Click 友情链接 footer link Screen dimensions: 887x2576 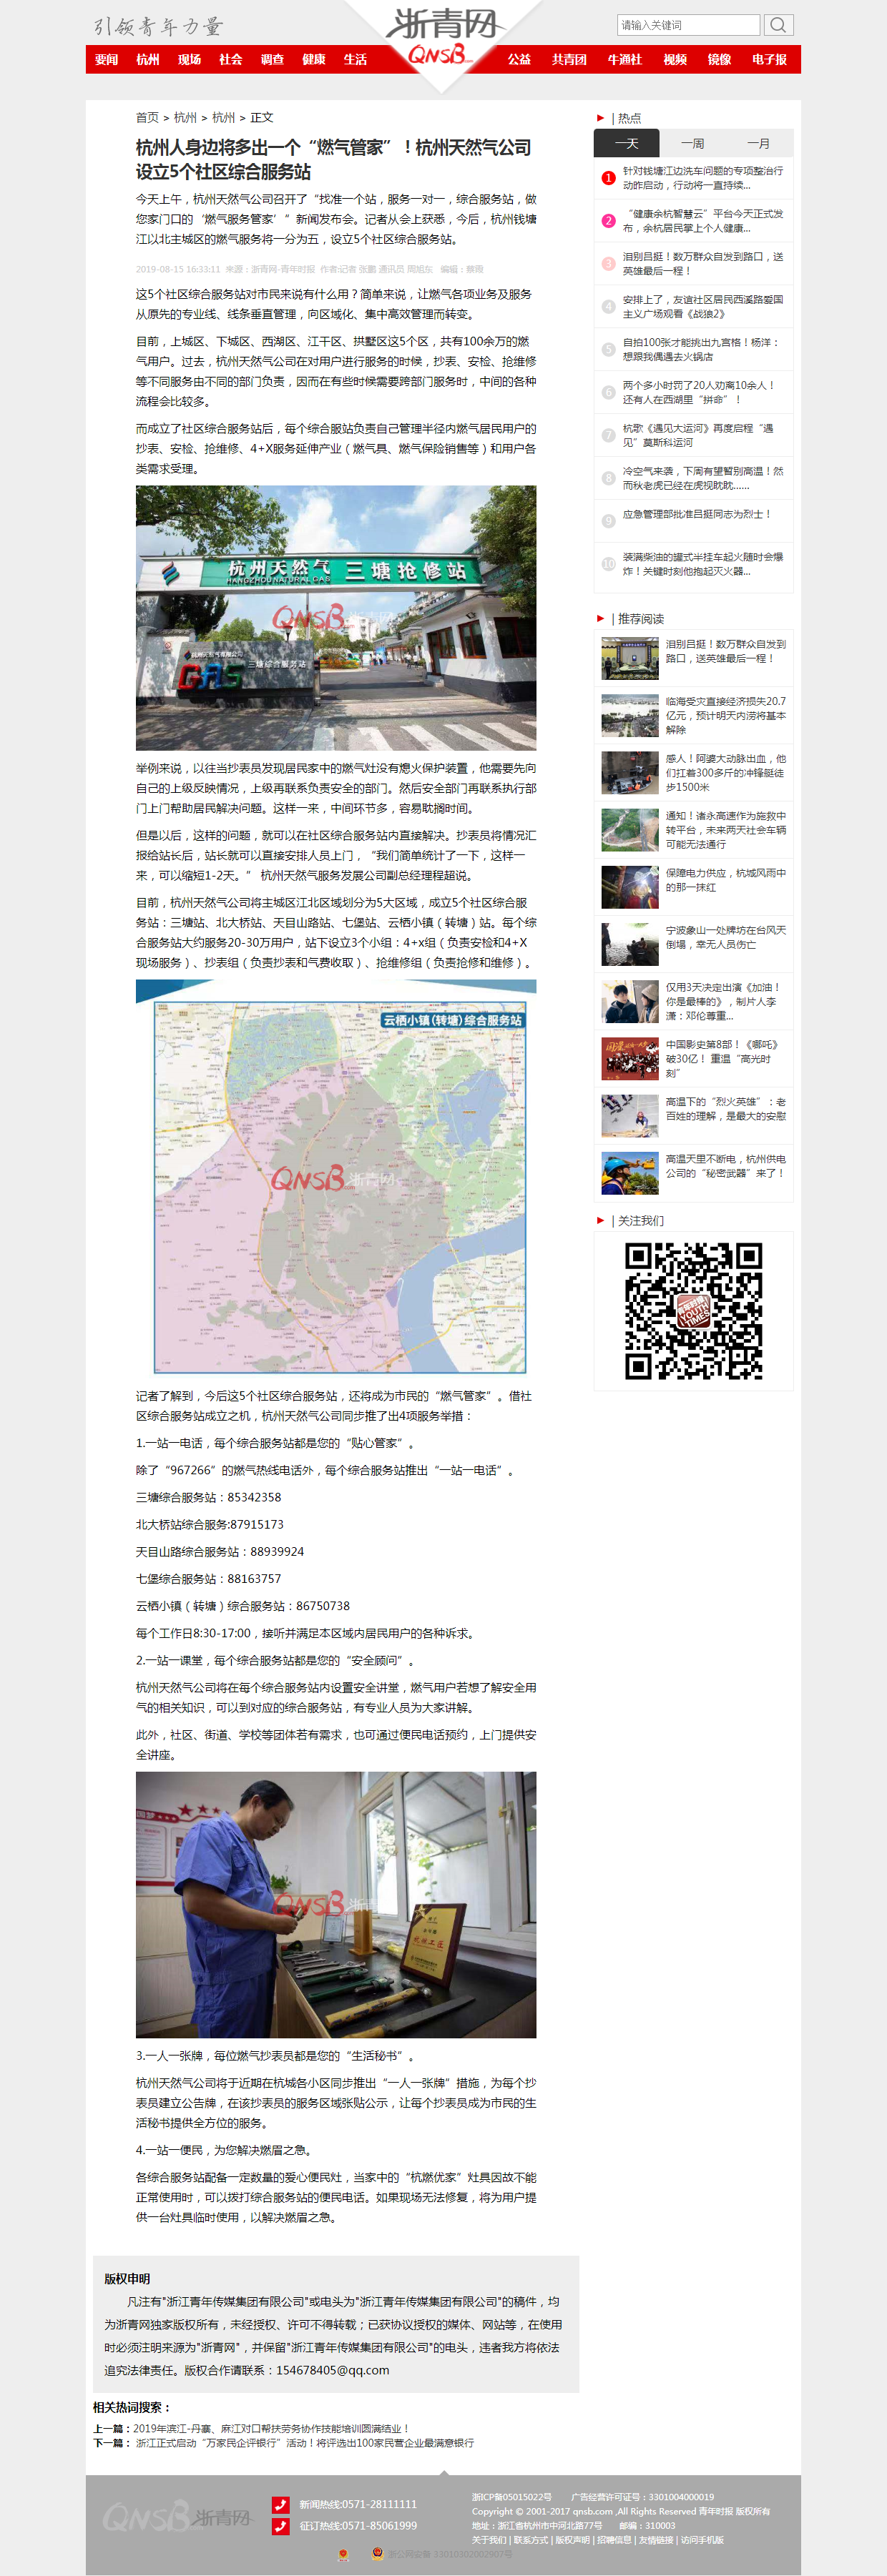[656, 2540]
